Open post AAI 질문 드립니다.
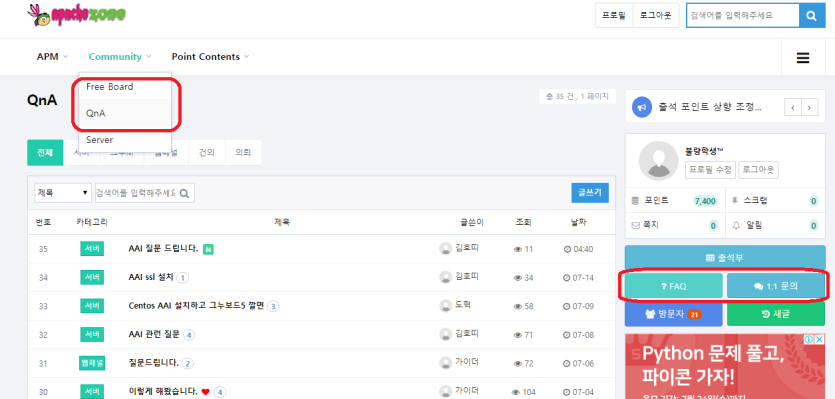 point(163,249)
